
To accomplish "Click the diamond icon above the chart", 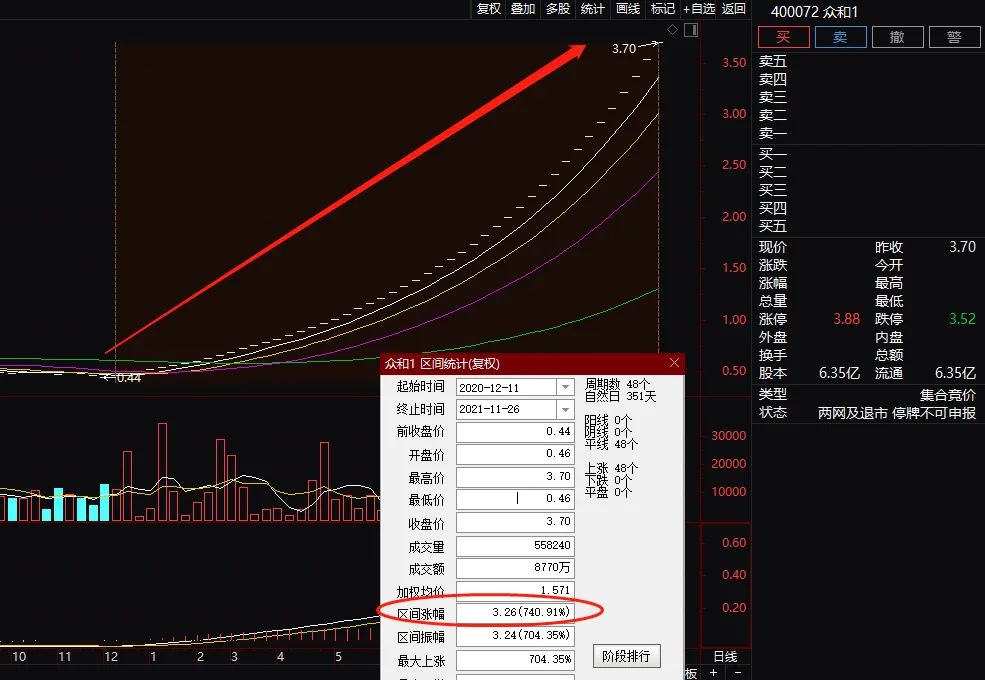I will [x=672, y=30].
